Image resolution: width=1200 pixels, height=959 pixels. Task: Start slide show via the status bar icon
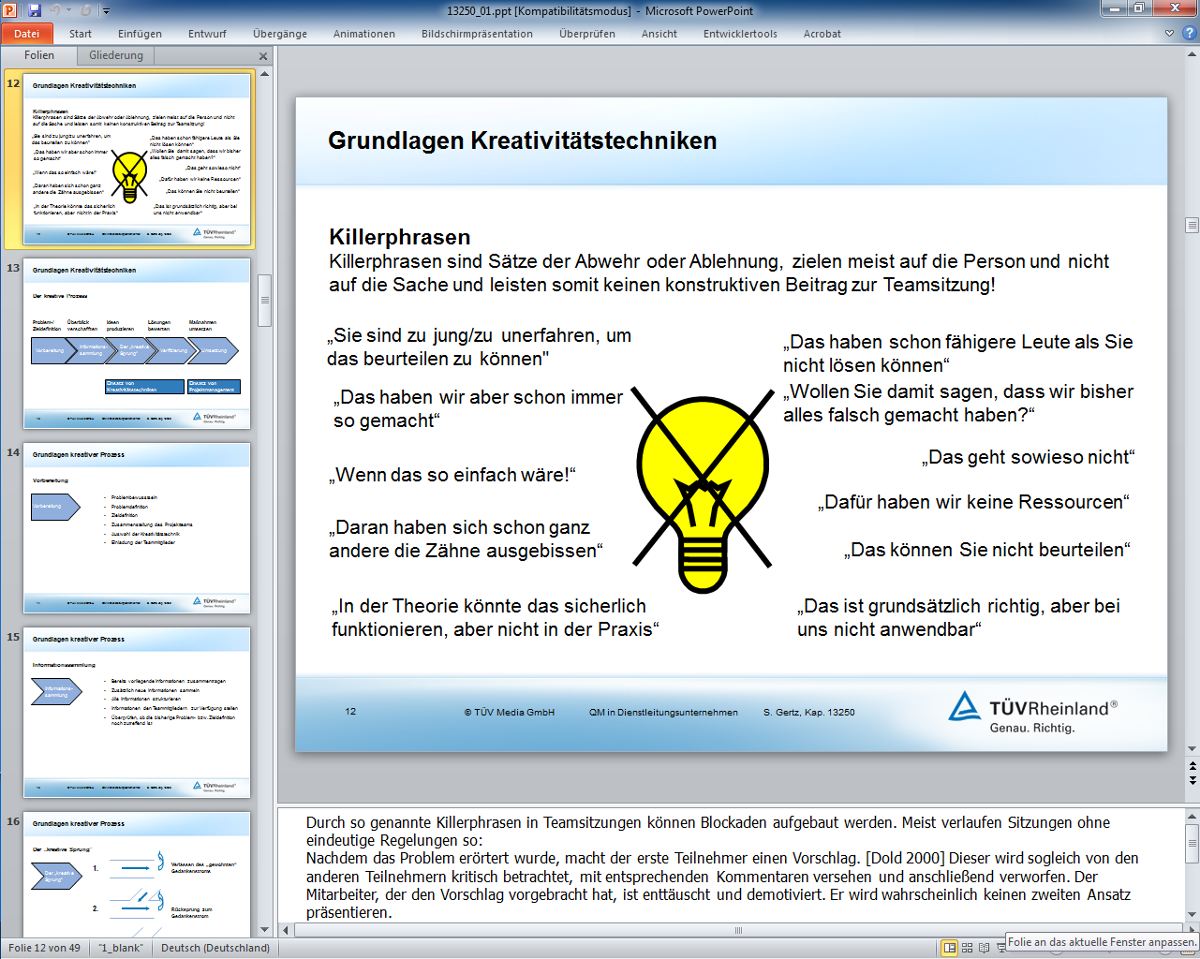(x=1003, y=947)
